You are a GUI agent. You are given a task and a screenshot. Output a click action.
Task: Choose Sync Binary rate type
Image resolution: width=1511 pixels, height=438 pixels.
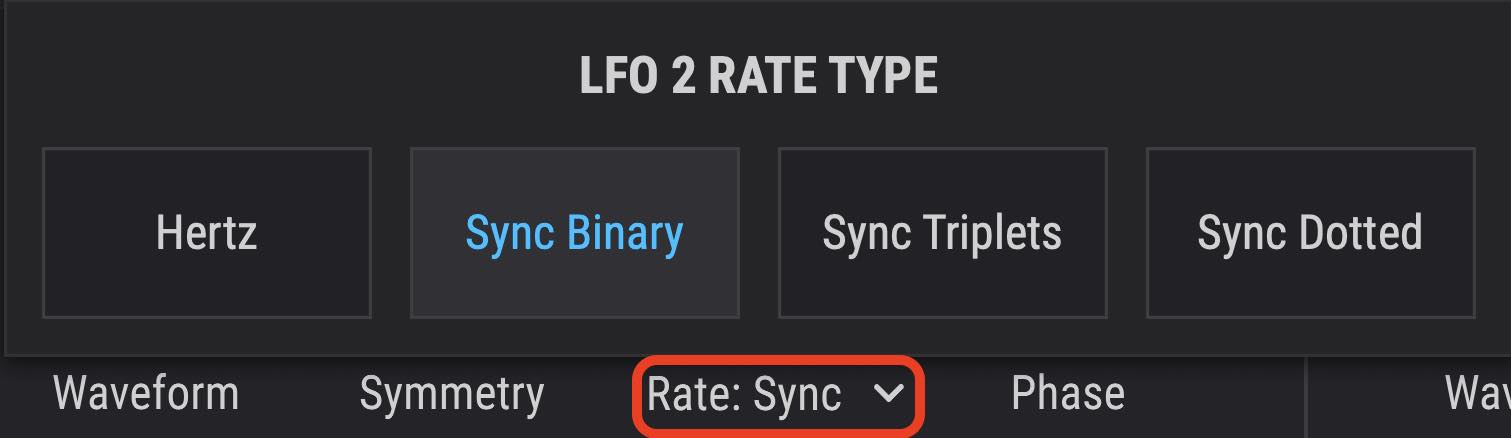click(x=574, y=233)
